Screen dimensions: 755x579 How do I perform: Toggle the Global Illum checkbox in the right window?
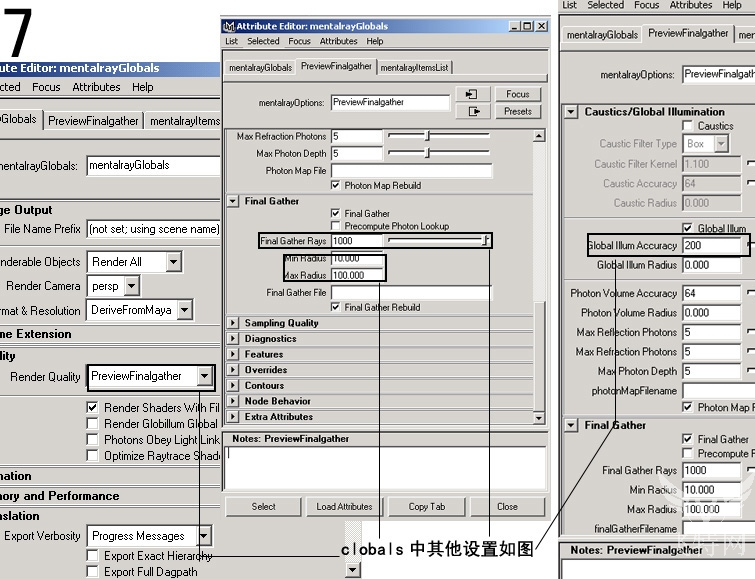(x=688, y=228)
